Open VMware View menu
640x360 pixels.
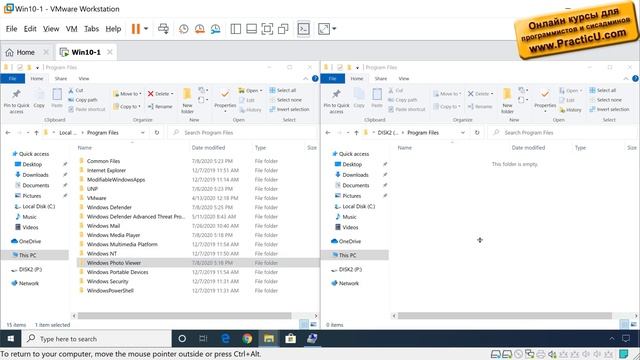coord(51,29)
